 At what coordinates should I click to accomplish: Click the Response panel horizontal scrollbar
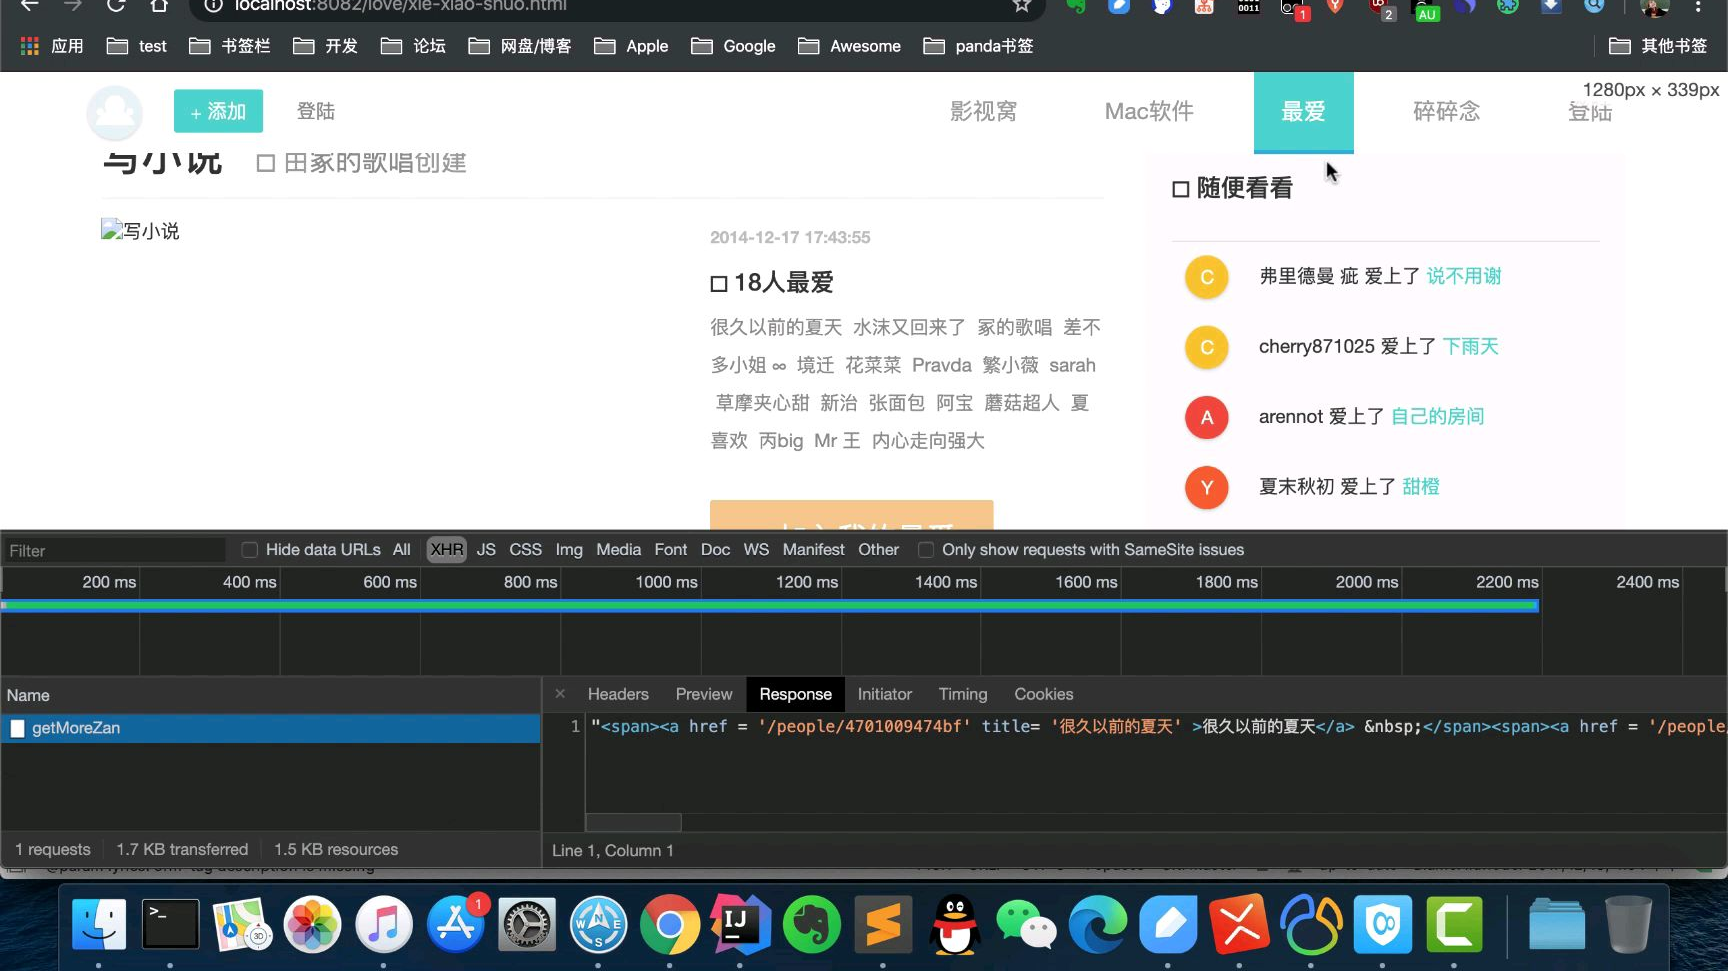633,822
